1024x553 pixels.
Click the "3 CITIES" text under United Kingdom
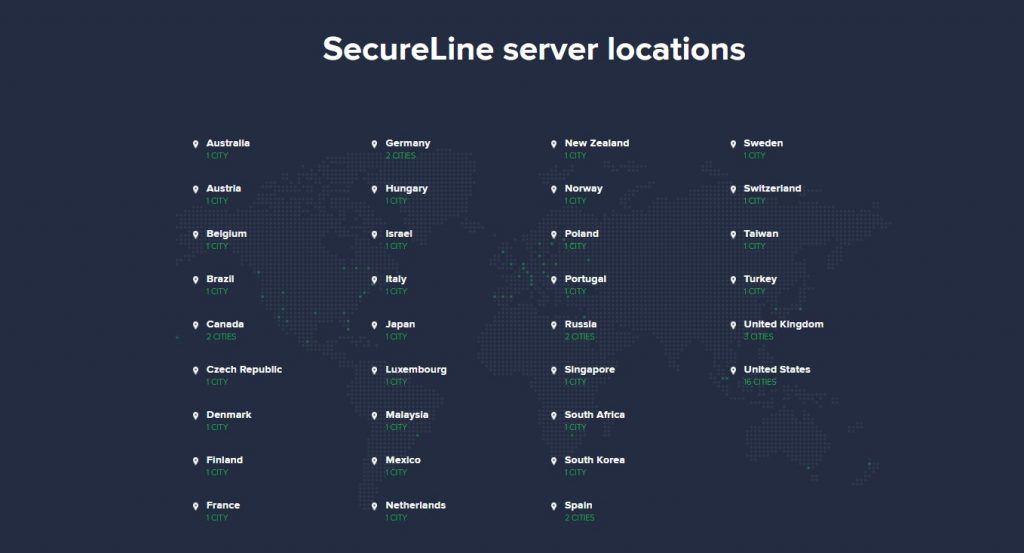[x=758, y=337]
